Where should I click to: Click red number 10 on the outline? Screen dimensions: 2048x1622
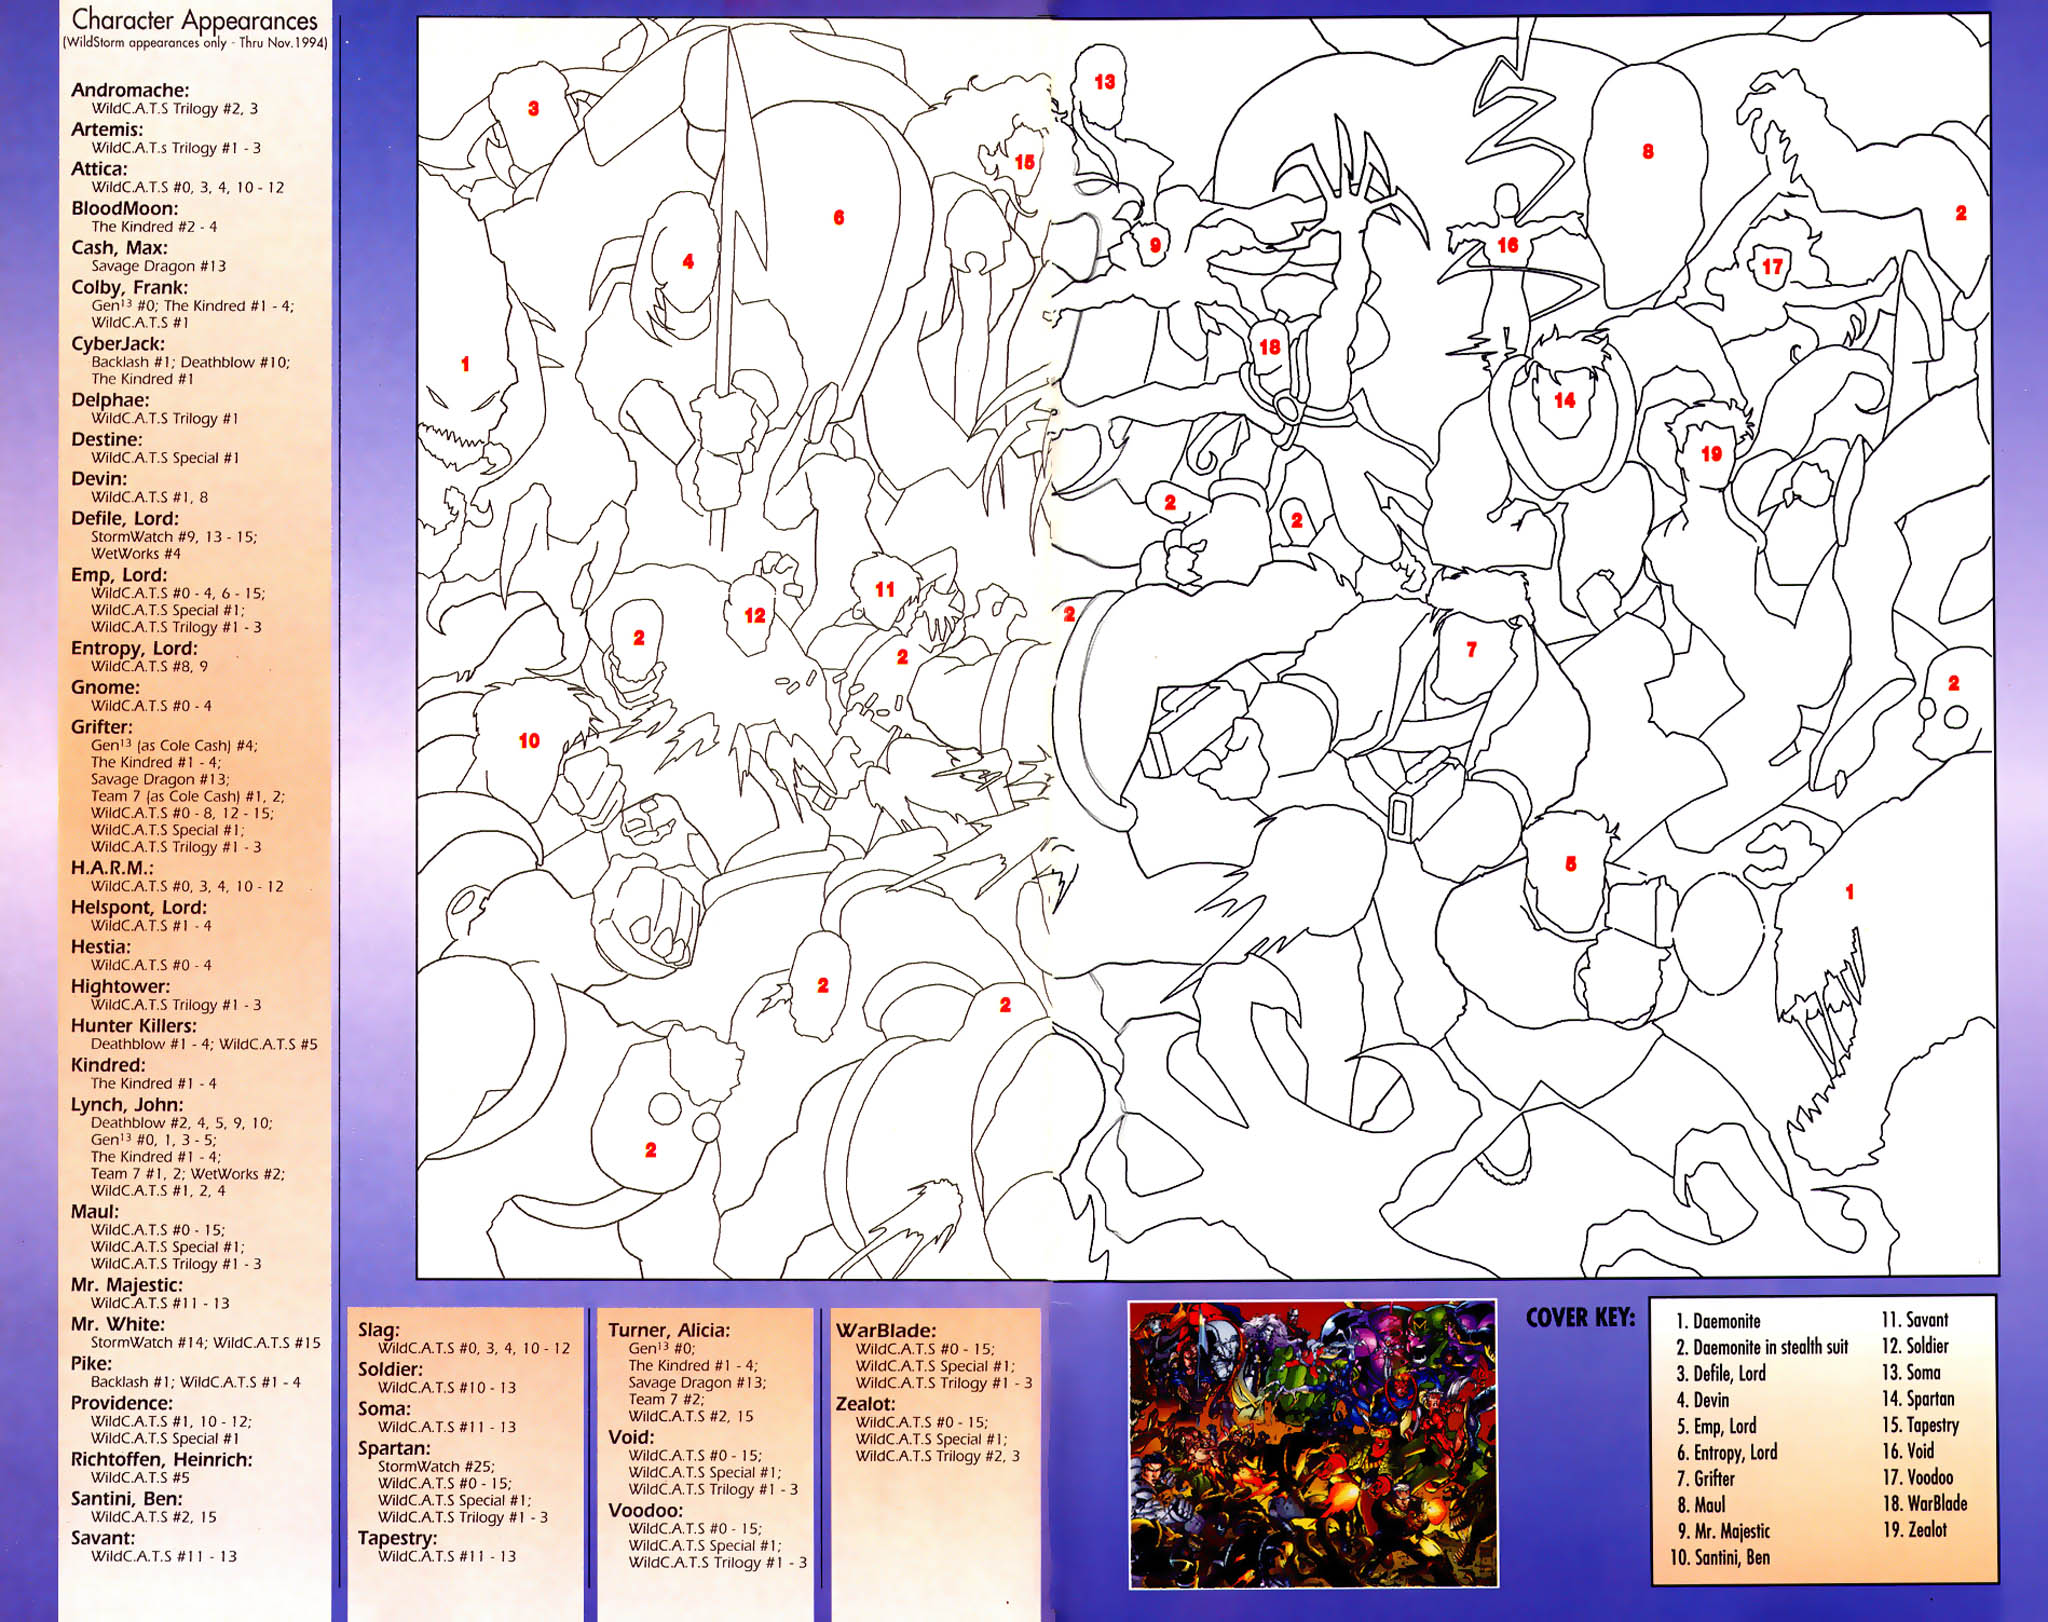pyautogui.click(x=529, y=741)
